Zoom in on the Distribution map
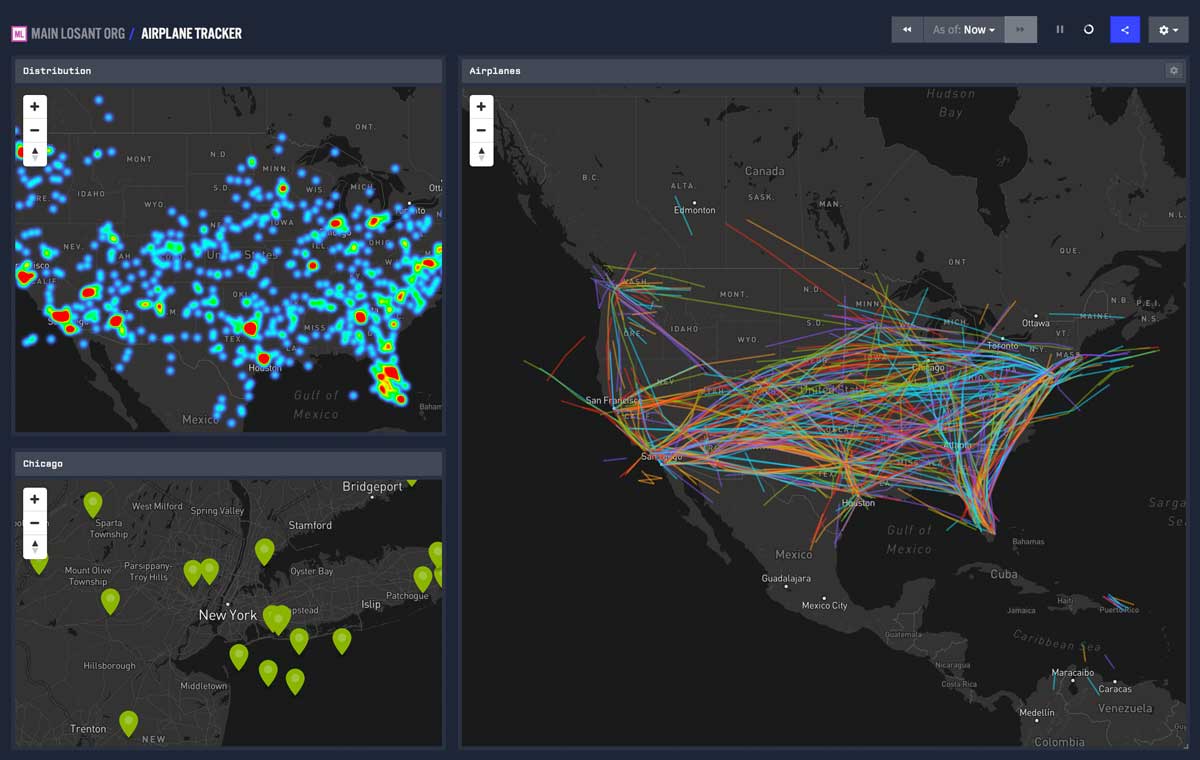This screenshot has height=760, width=1200. [x=34, y=106]
